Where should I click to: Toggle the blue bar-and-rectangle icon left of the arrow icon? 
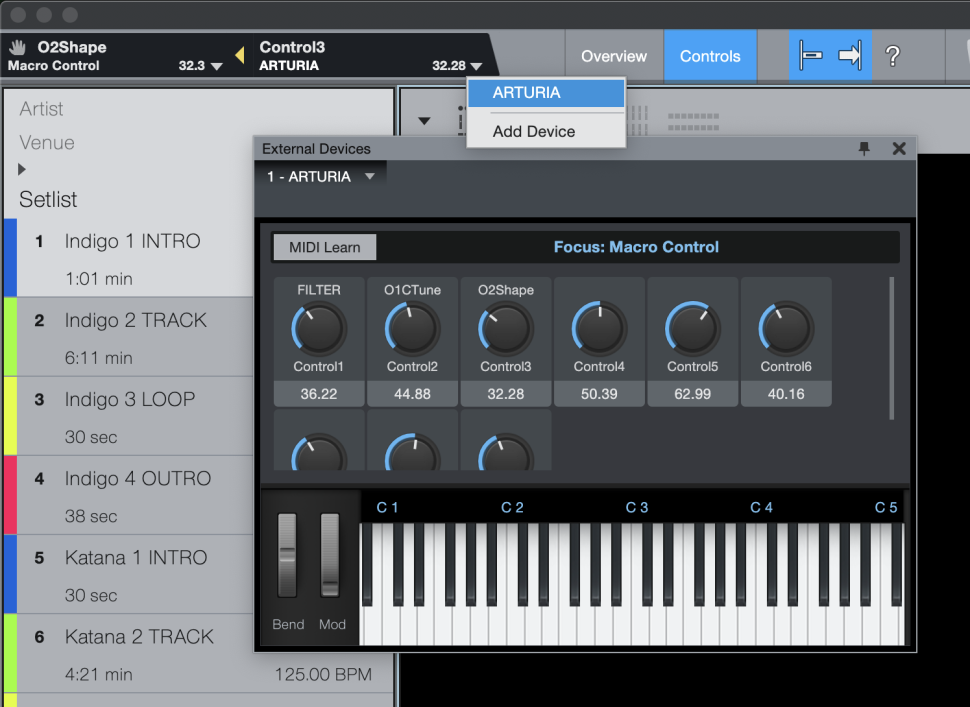tap(810, 56)
